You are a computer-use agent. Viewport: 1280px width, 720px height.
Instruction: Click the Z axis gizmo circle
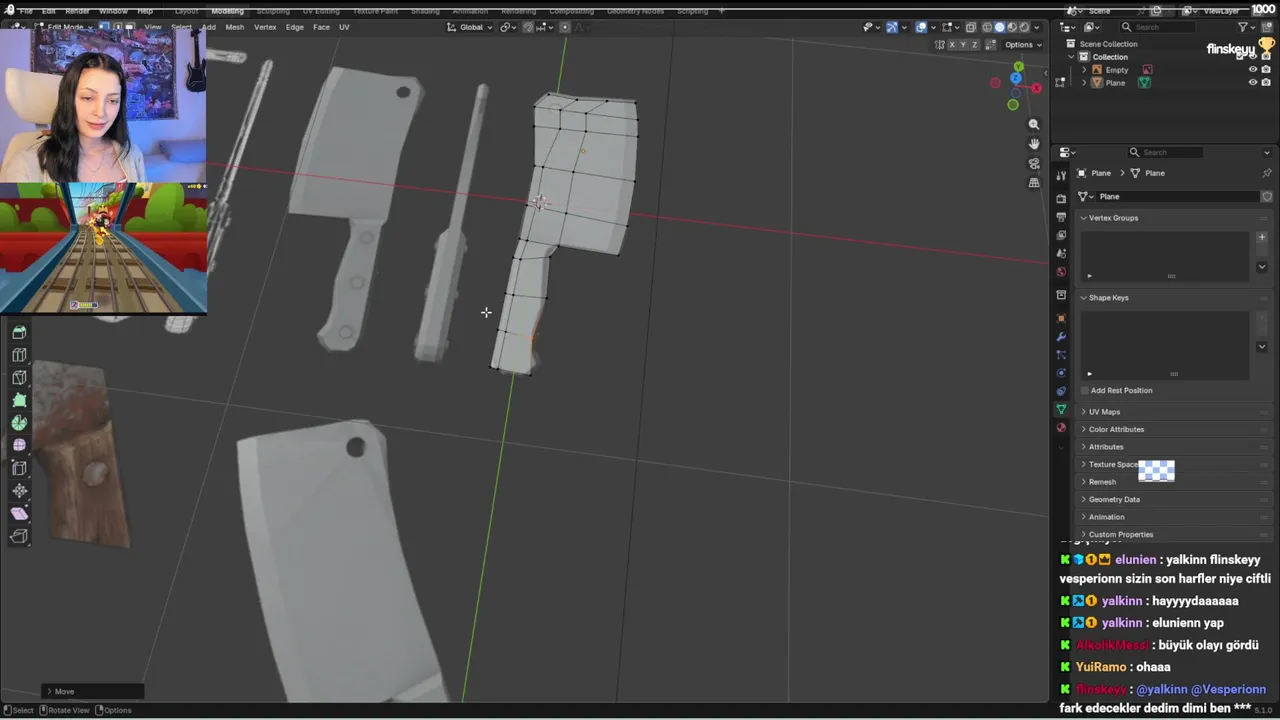(x=1016, y=78)
